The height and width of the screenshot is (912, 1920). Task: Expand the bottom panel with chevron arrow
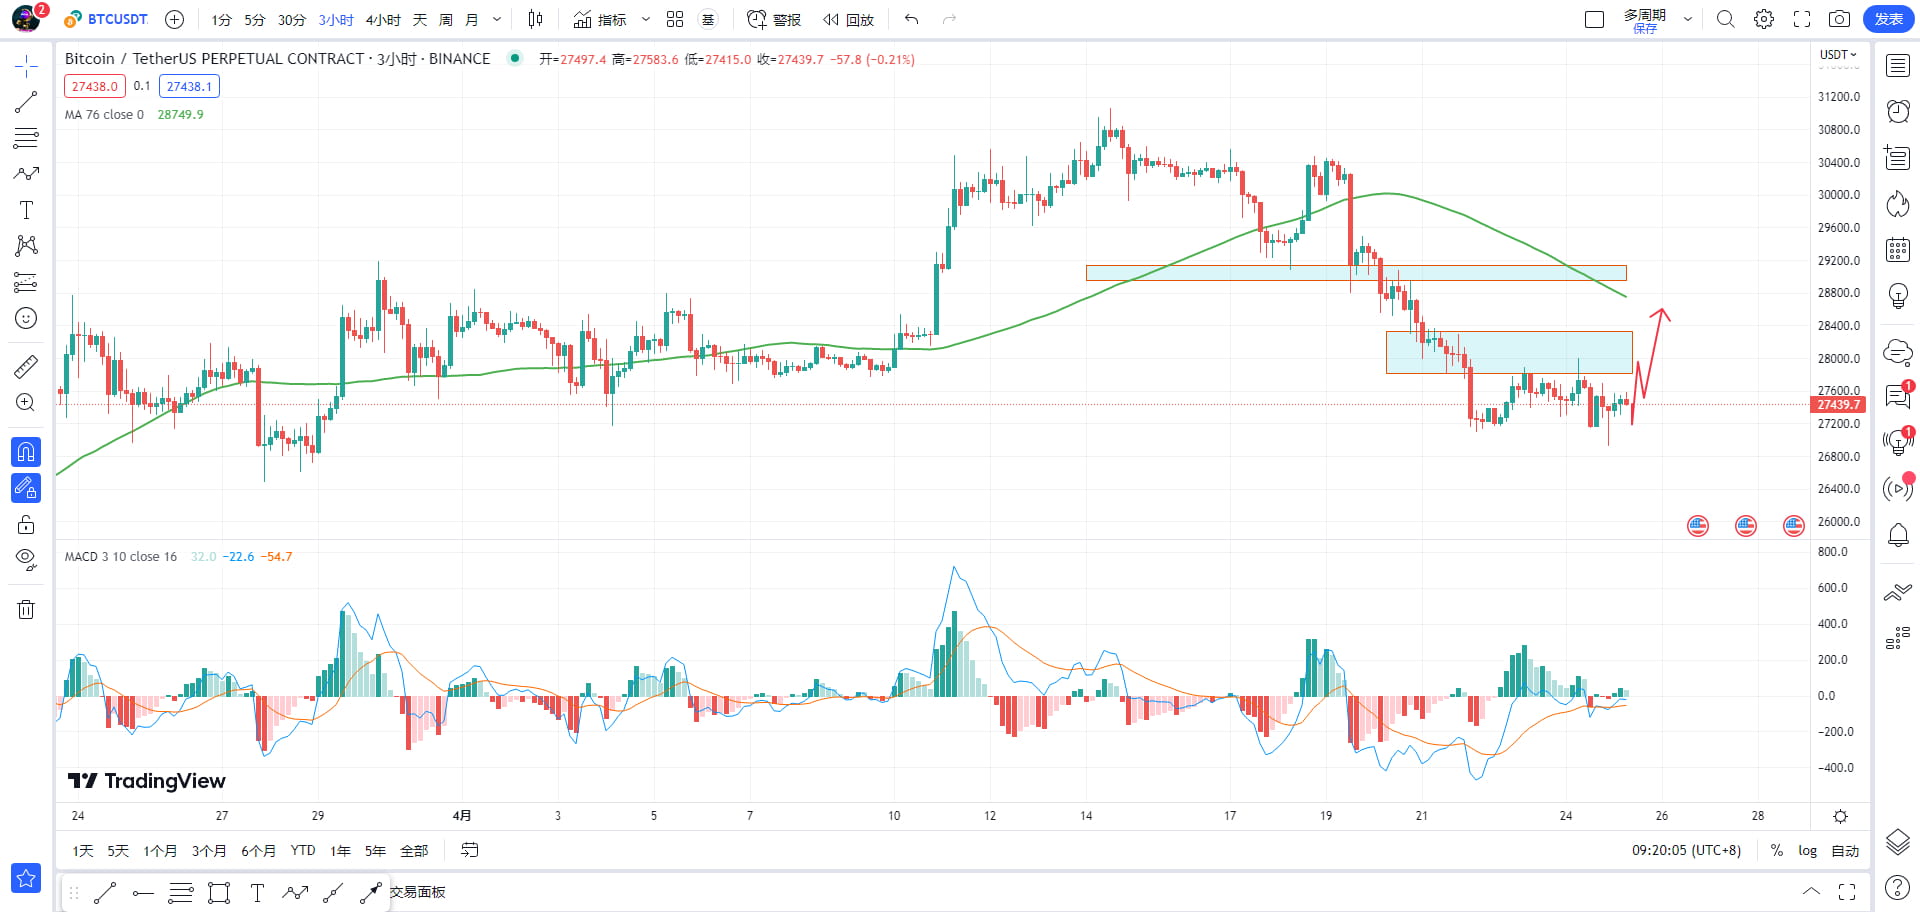[1811, 891]
